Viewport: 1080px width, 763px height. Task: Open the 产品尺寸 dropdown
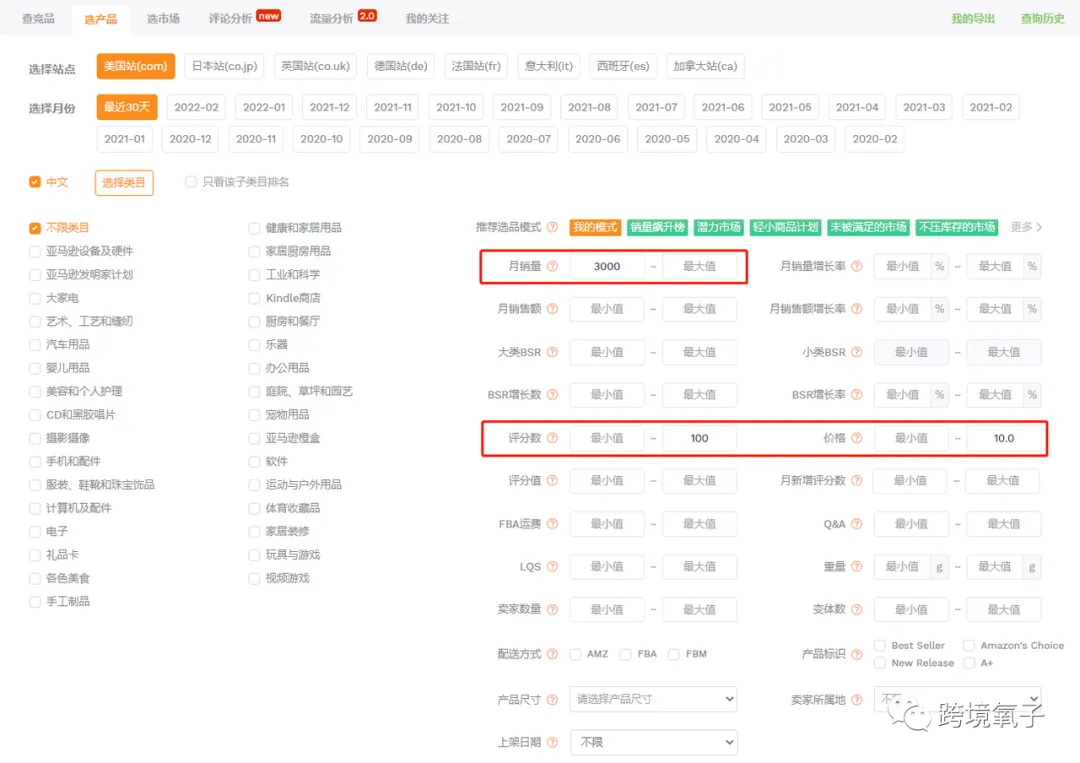[x=653, y=699]
